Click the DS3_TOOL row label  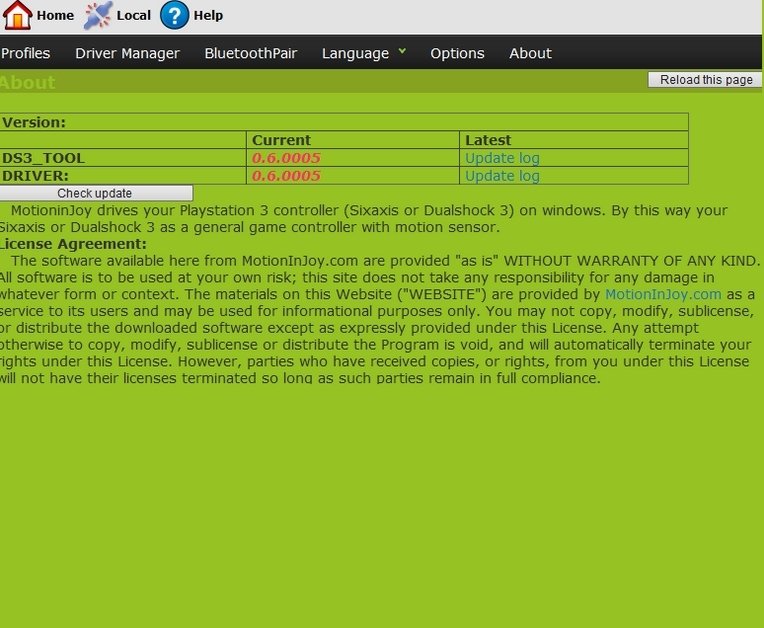(x=43, y=158)
